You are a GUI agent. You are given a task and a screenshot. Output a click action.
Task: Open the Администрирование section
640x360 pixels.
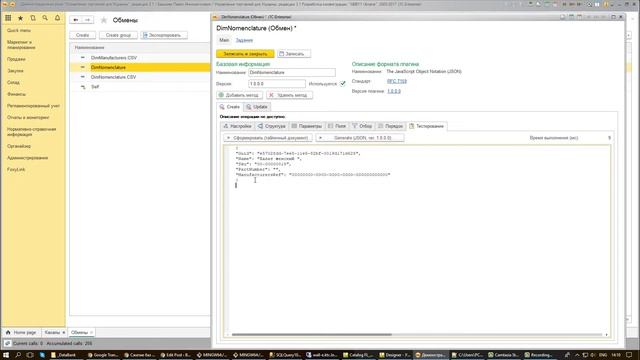[x=27, y=158]
